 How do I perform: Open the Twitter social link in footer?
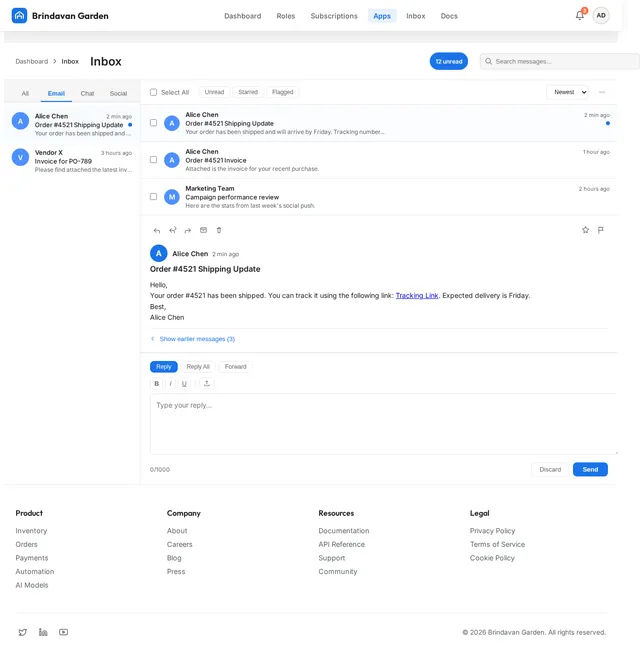pyautogui.click(x=23, y=632)
